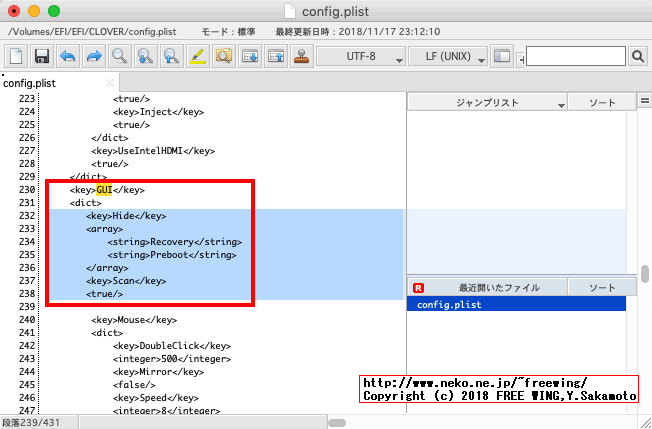The height and width of the screenshot is (429, 652).
Task: Click the Scan key on line 237
Action: click(123, 281)
